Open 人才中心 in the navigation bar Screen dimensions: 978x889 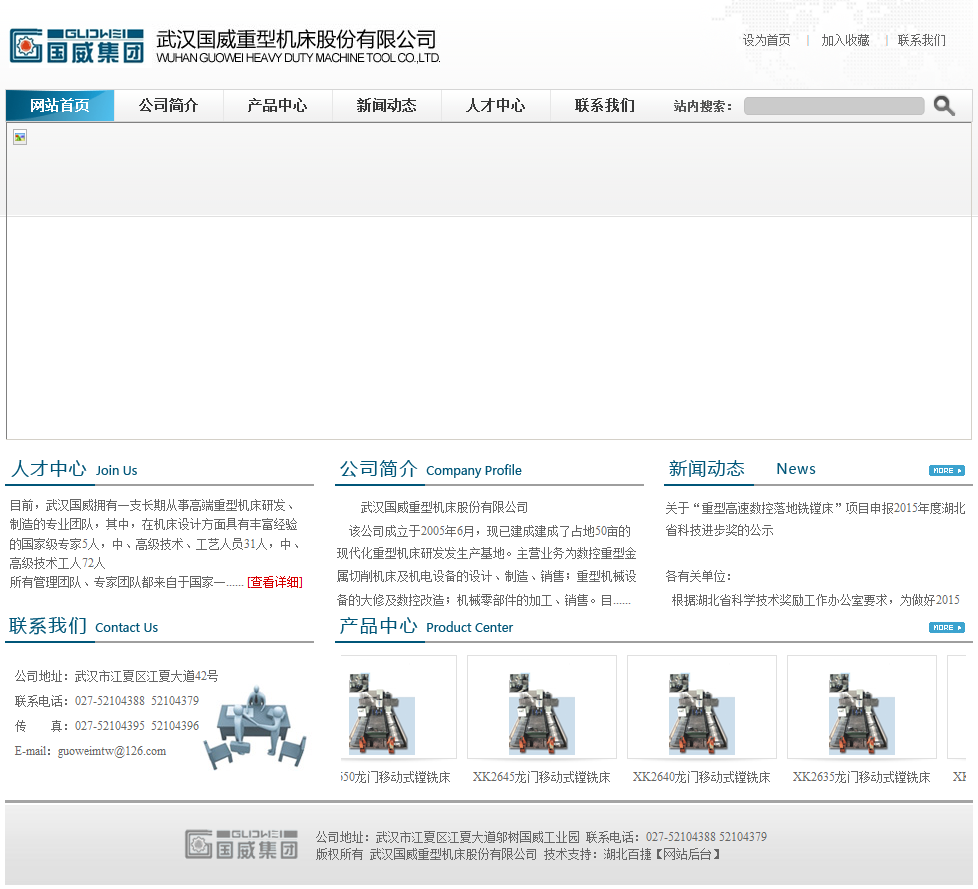495,106
